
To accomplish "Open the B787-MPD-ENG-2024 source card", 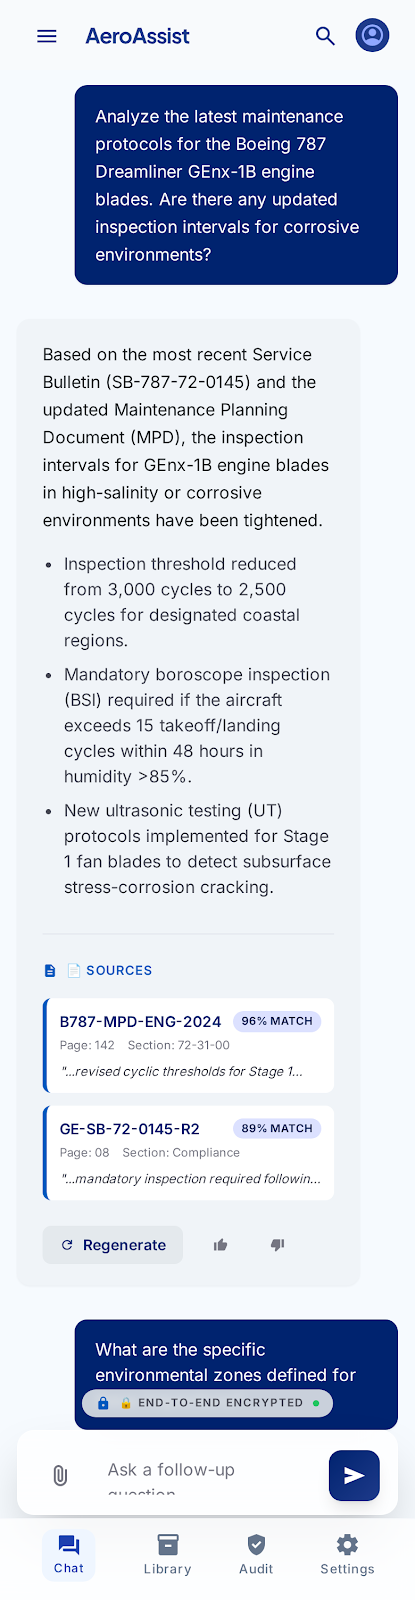I will (x=189, y=1045).
